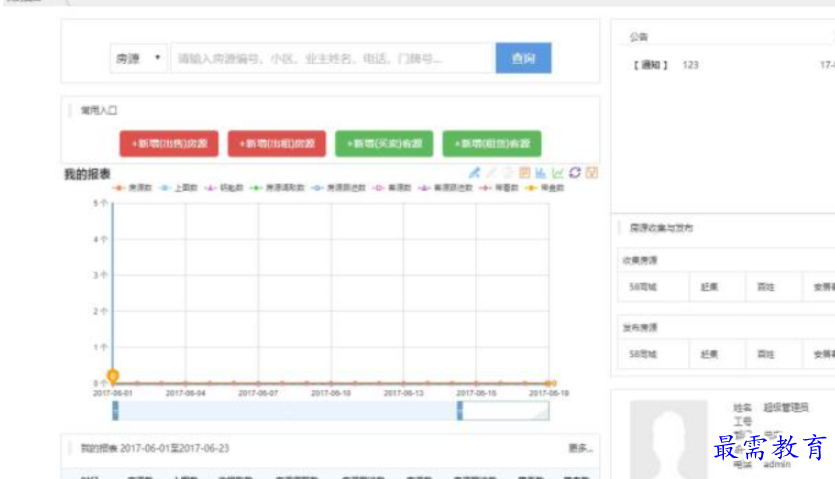
Task: Add a new 买卖 buyer client source
Action: 384,144
